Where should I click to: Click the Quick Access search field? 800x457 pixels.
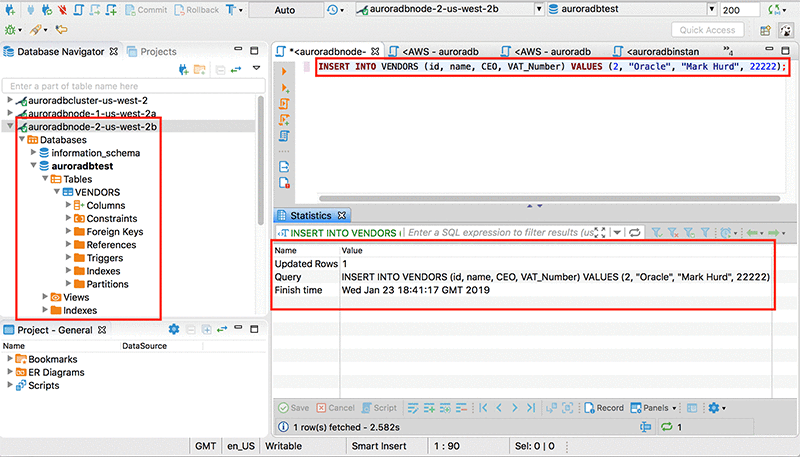[707, 30]
